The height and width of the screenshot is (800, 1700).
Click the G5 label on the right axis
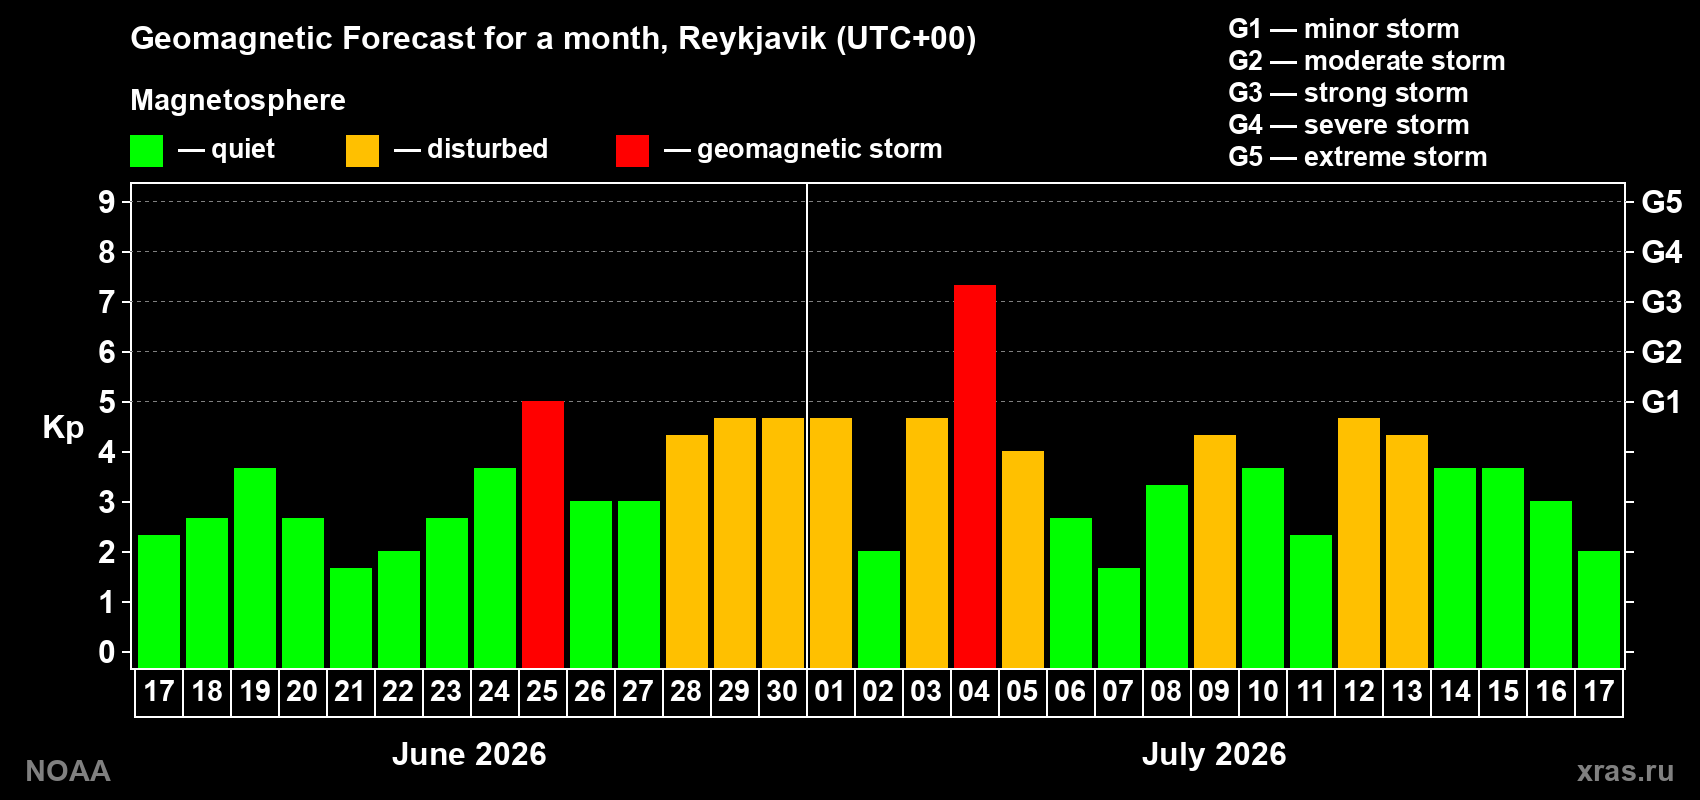(1661, 202)
